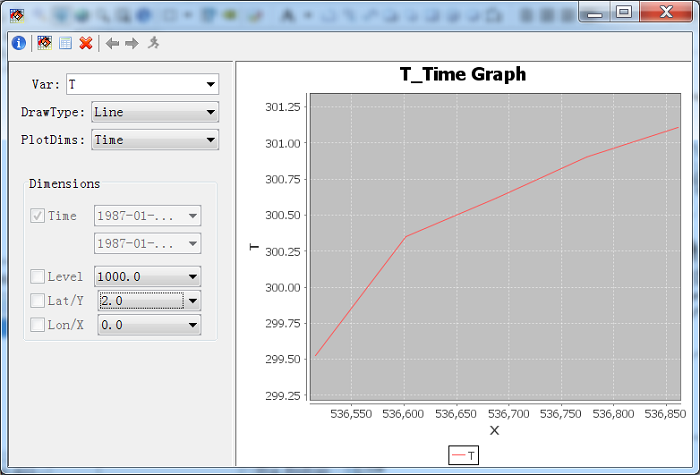
Task: Toggle the Lon/X dimension checkbox
Action: pyautogui.click(x=37, y=325)
